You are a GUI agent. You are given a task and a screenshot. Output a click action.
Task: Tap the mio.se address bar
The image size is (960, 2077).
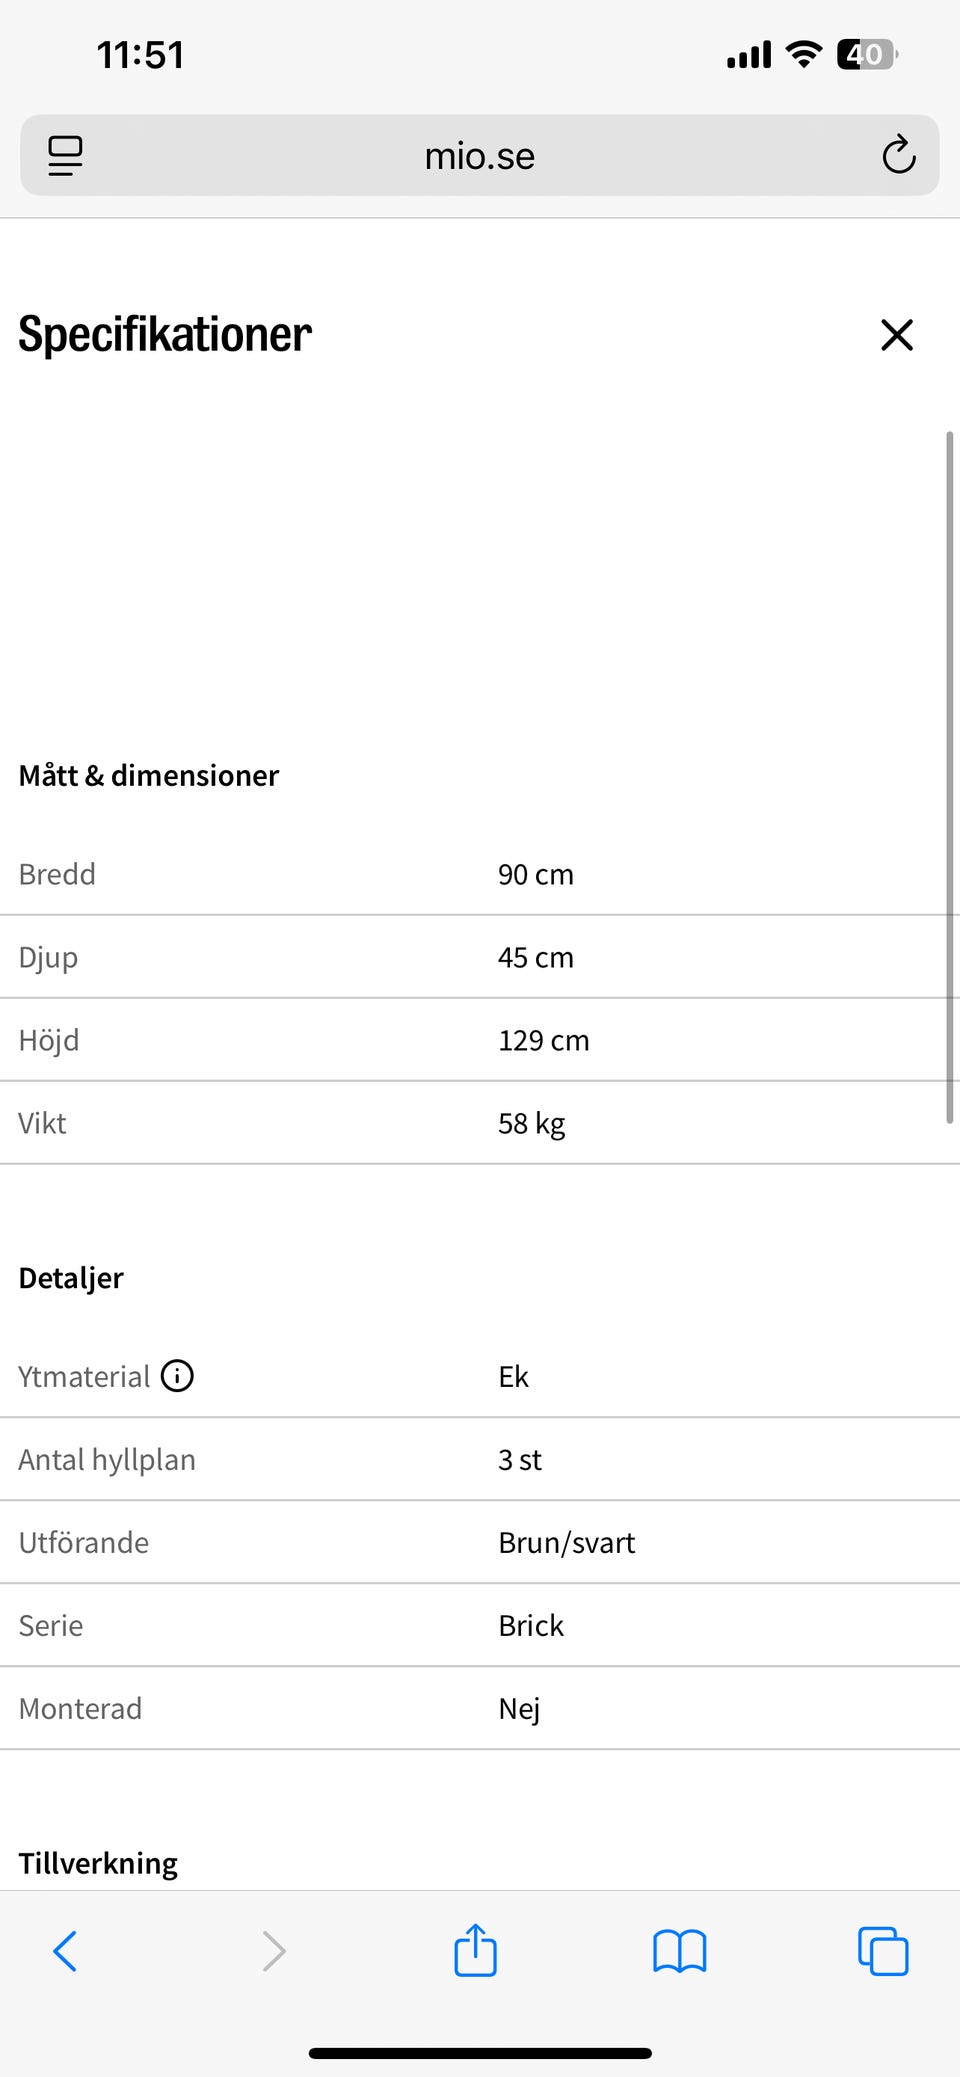point(480,156)
